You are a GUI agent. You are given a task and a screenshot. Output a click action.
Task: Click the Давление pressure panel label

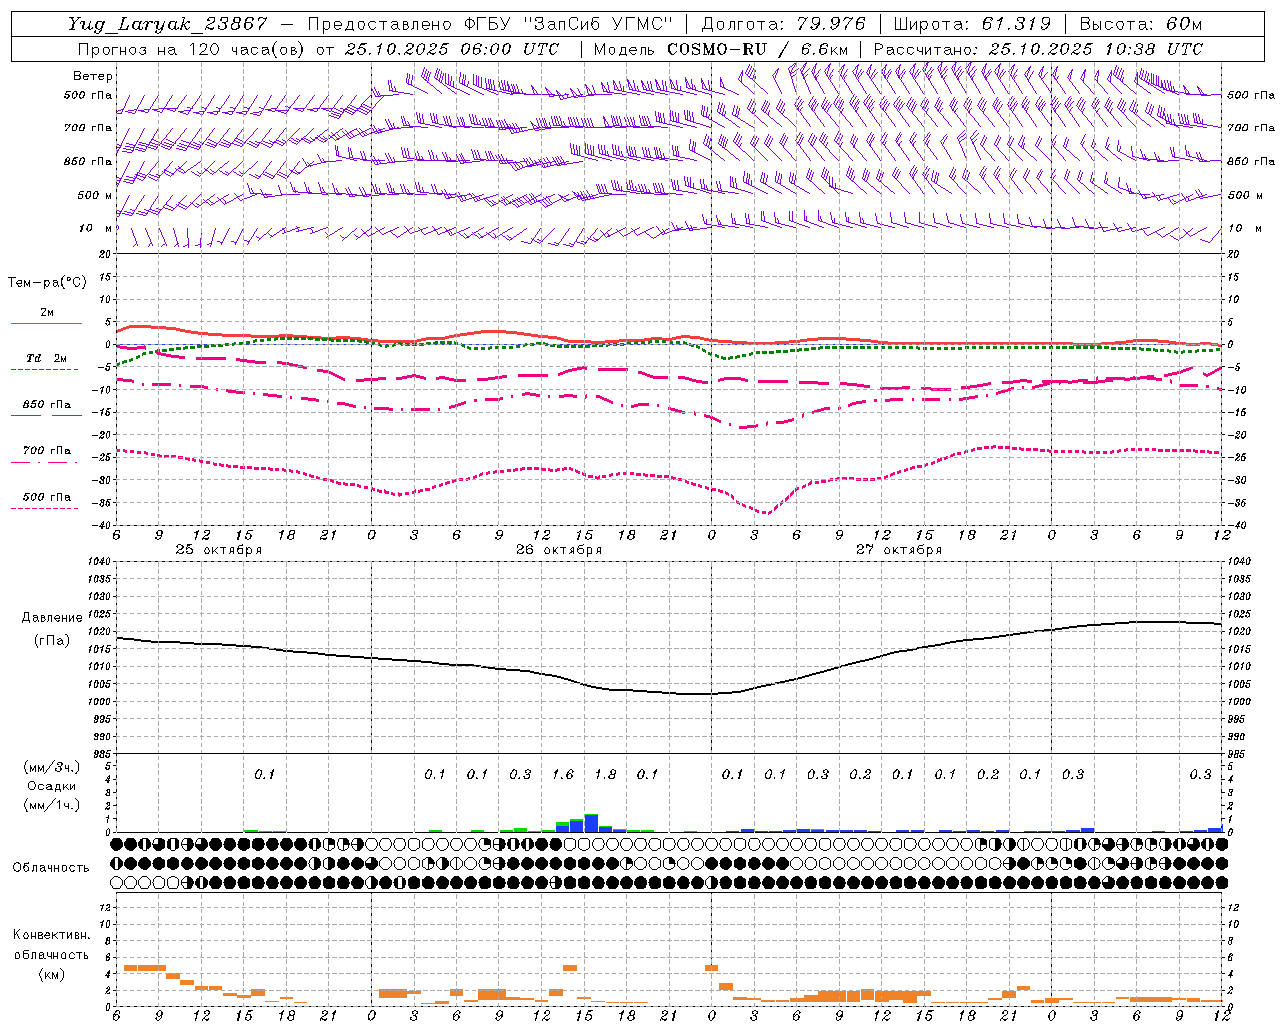click(x=52, y=617)
